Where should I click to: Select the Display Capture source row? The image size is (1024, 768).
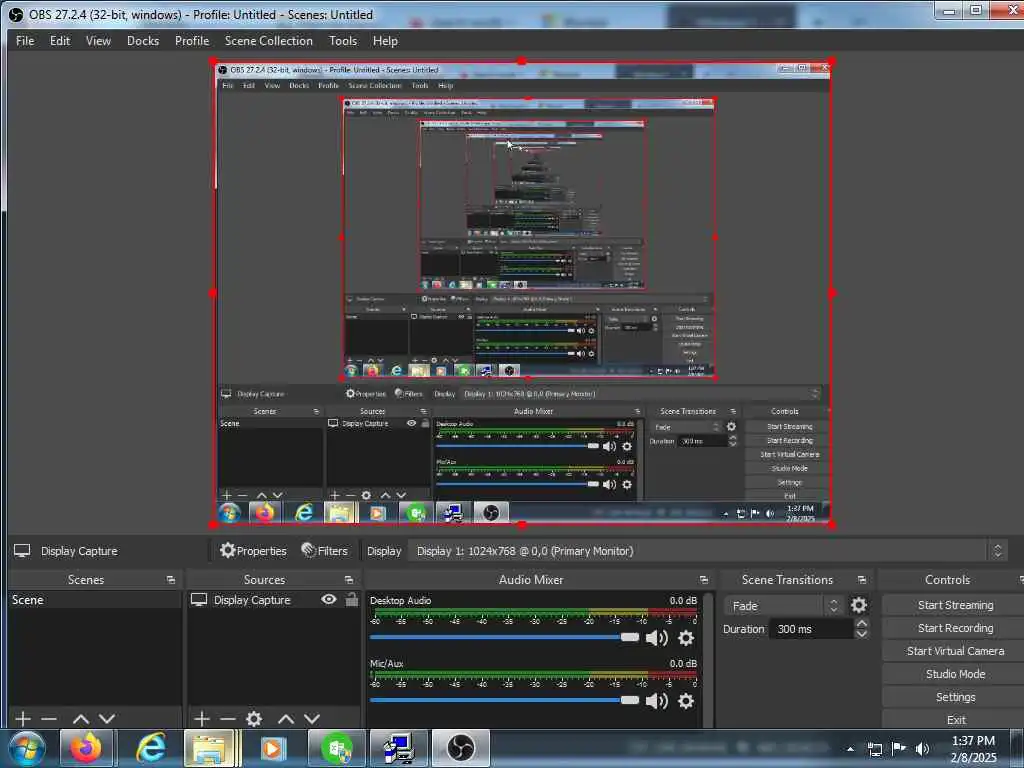tap(274, 600)
